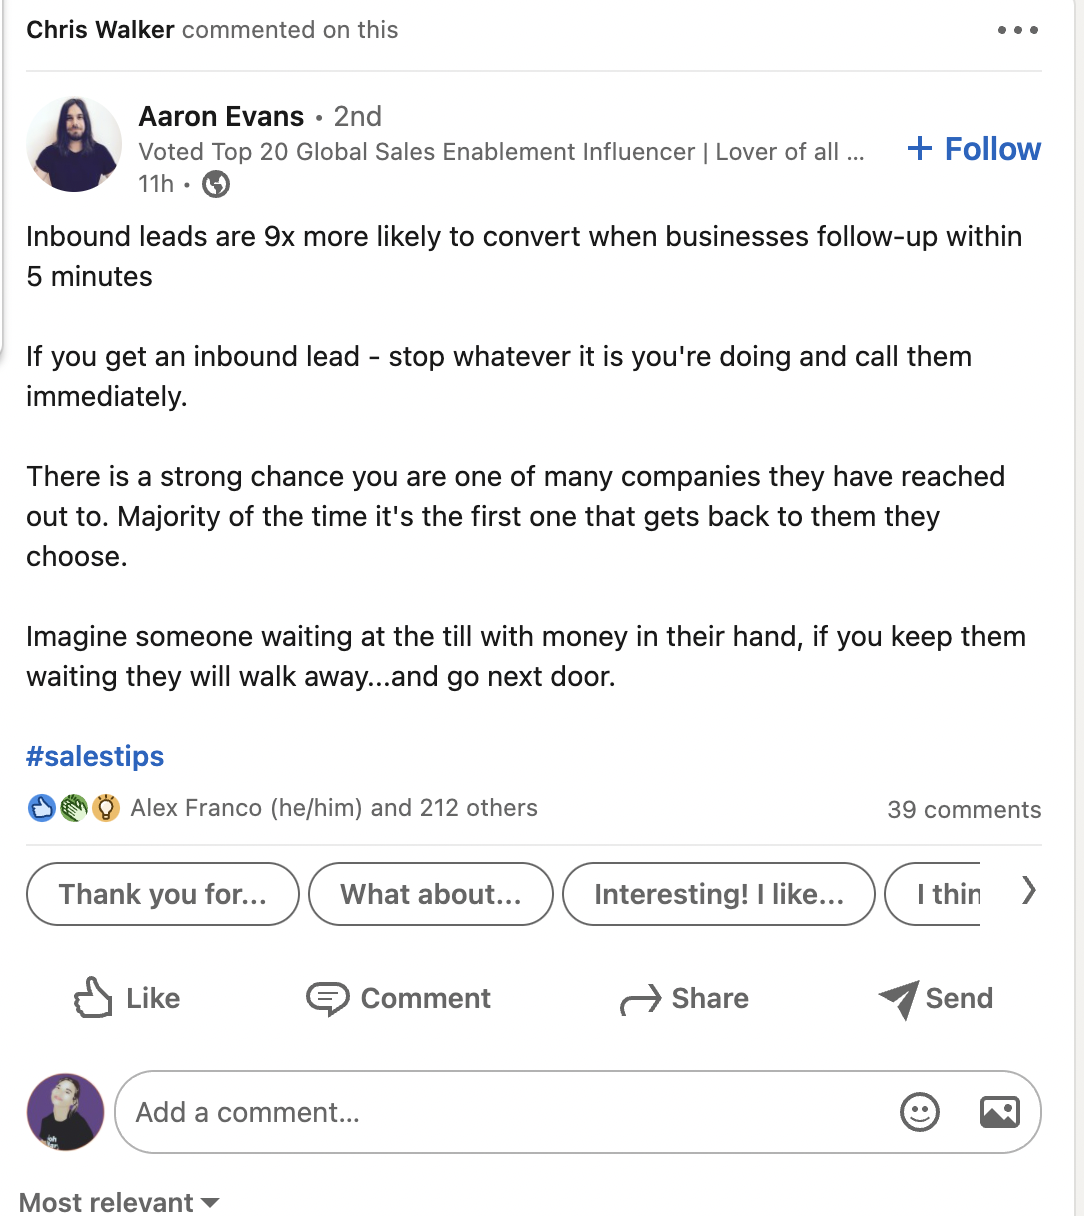Image resolution: width=1084 pixels, height=1216 pixels.
Task: Click your own avatar beside comment box
Action: (x=65, y=1112)
